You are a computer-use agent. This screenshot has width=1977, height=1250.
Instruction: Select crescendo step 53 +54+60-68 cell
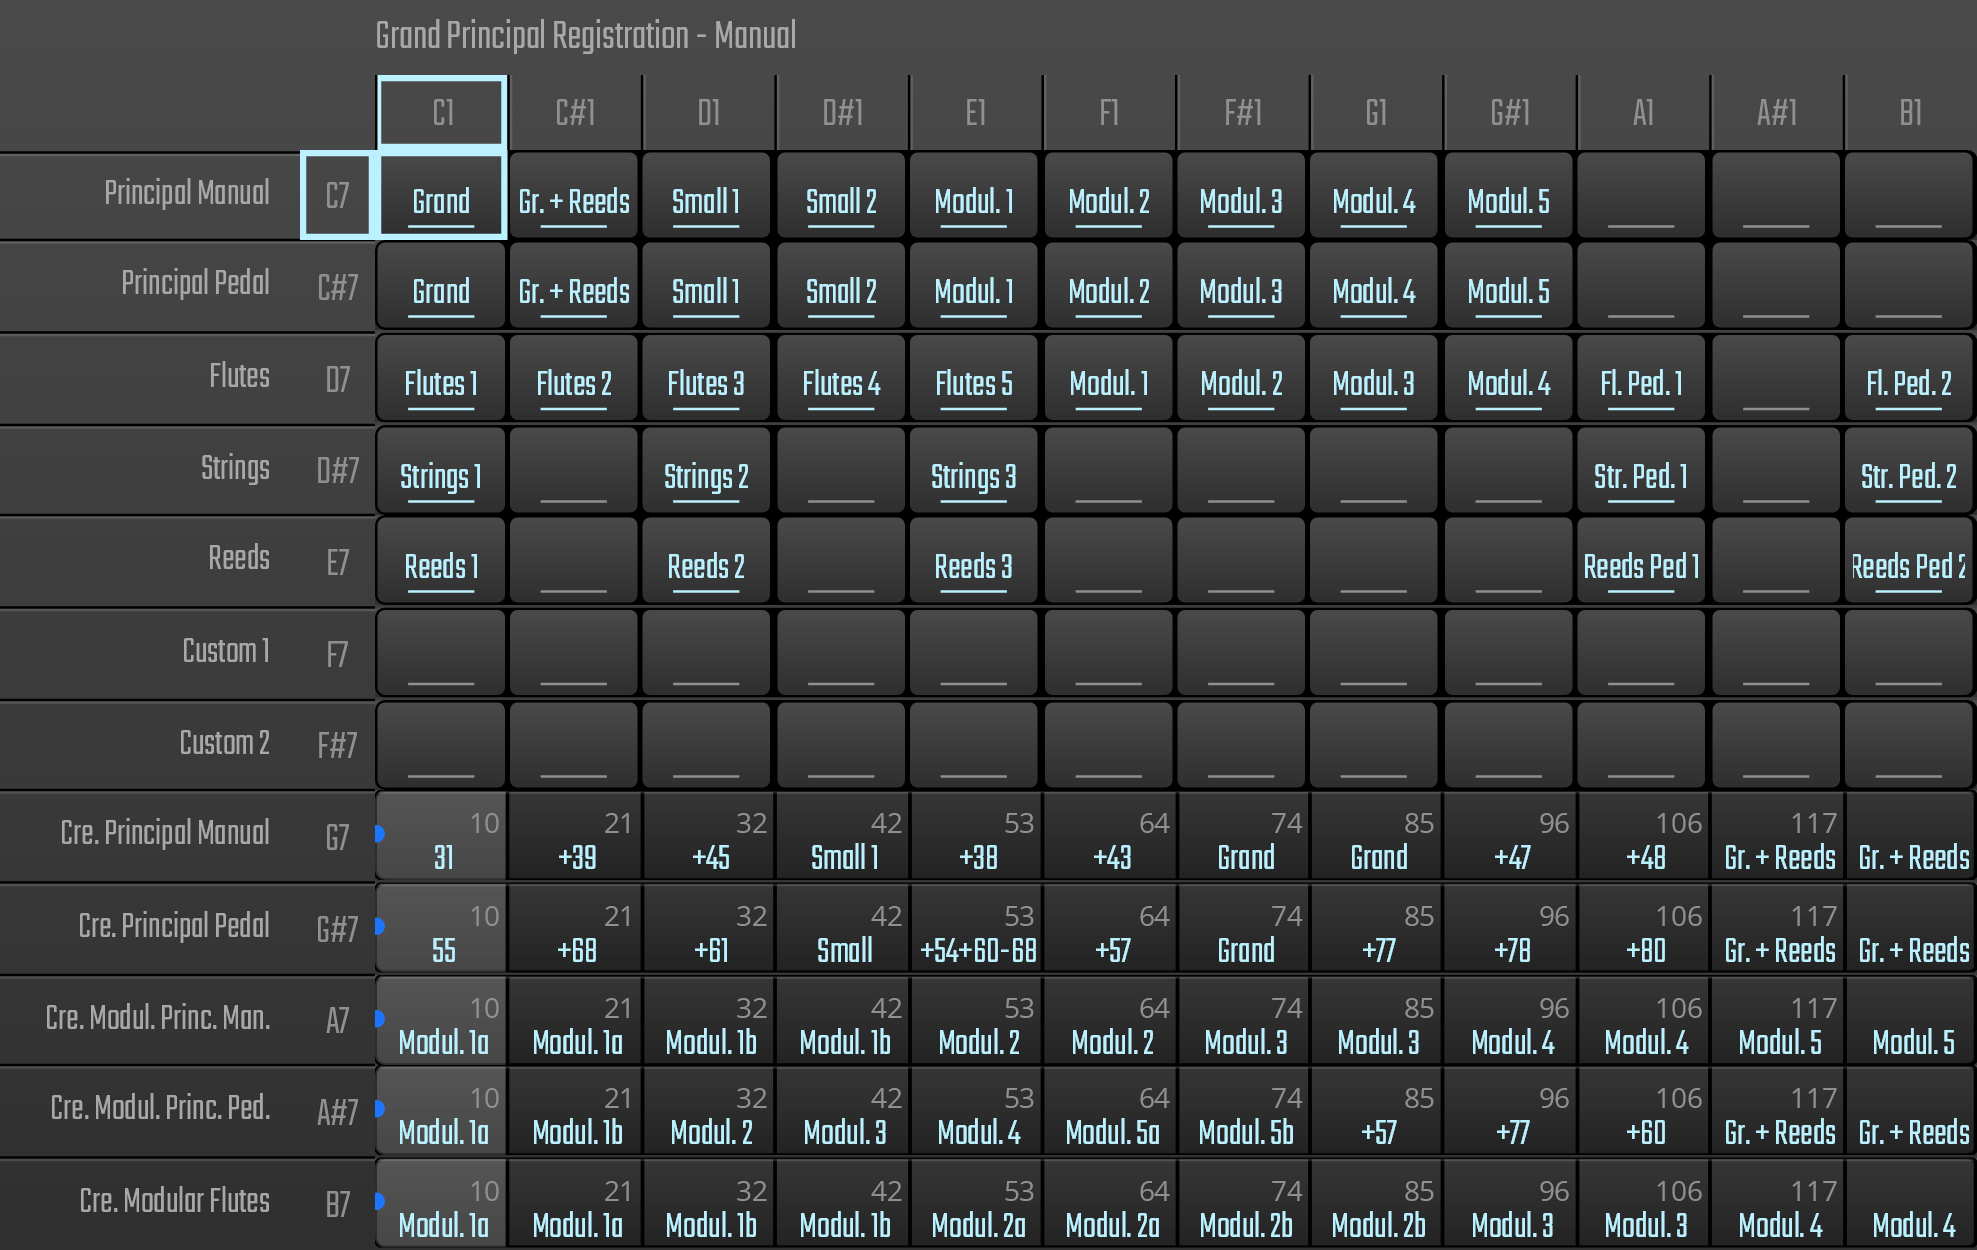coord(977,932)
